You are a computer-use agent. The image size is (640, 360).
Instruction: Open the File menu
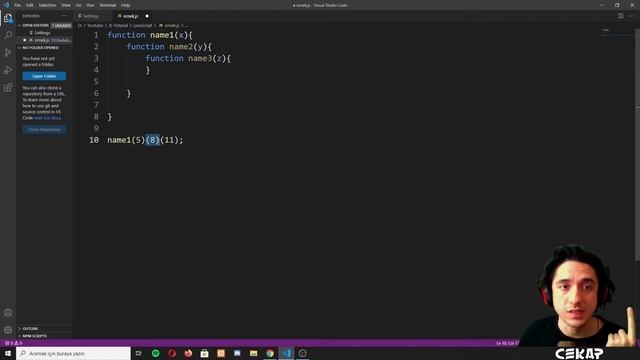18,5
